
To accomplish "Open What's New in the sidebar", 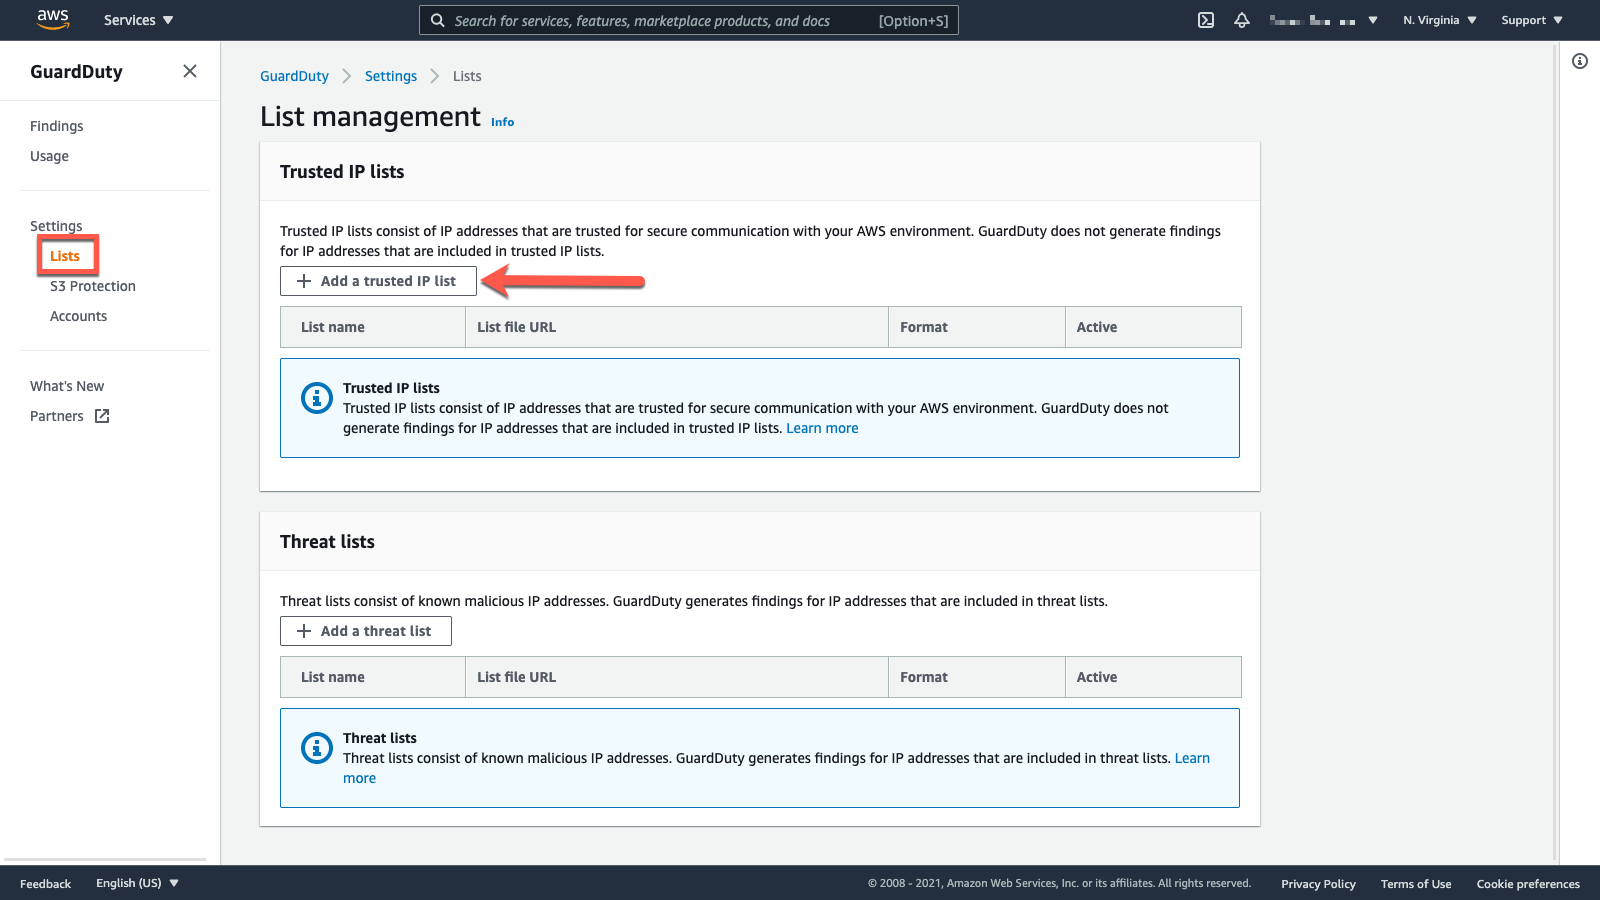I will [67, 386].
